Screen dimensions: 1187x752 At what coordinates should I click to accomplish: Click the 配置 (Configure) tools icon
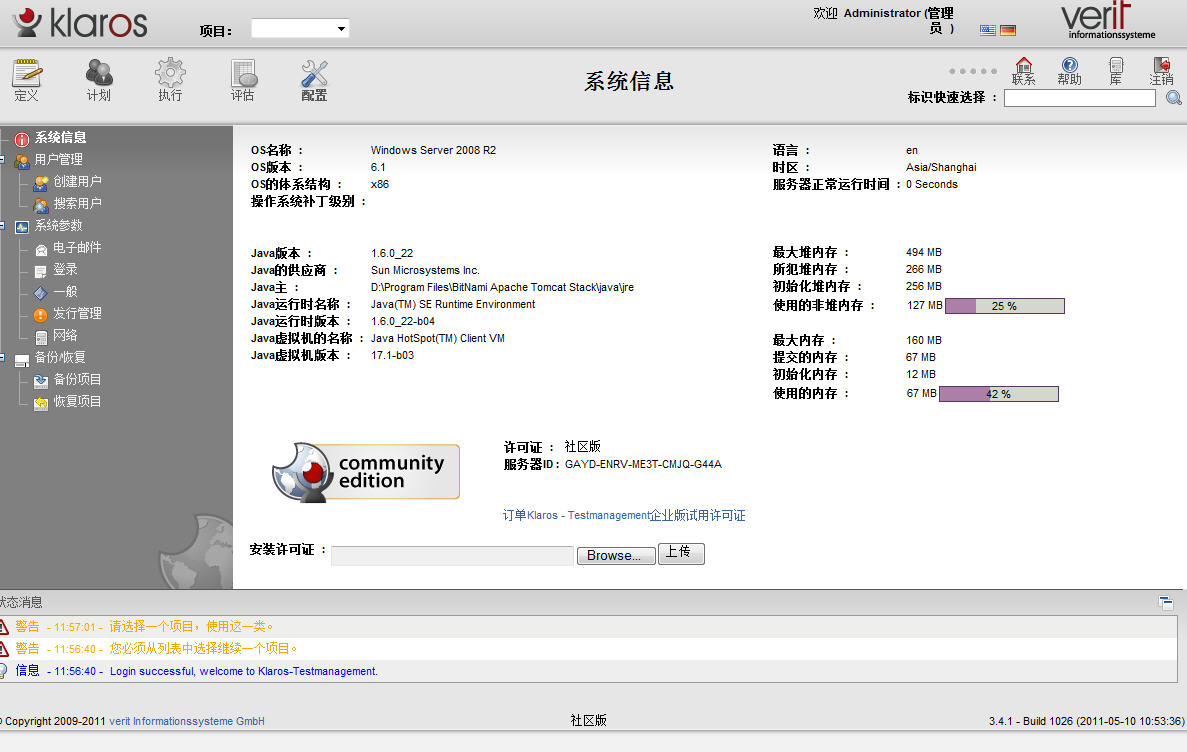click(x=315, y=80)
